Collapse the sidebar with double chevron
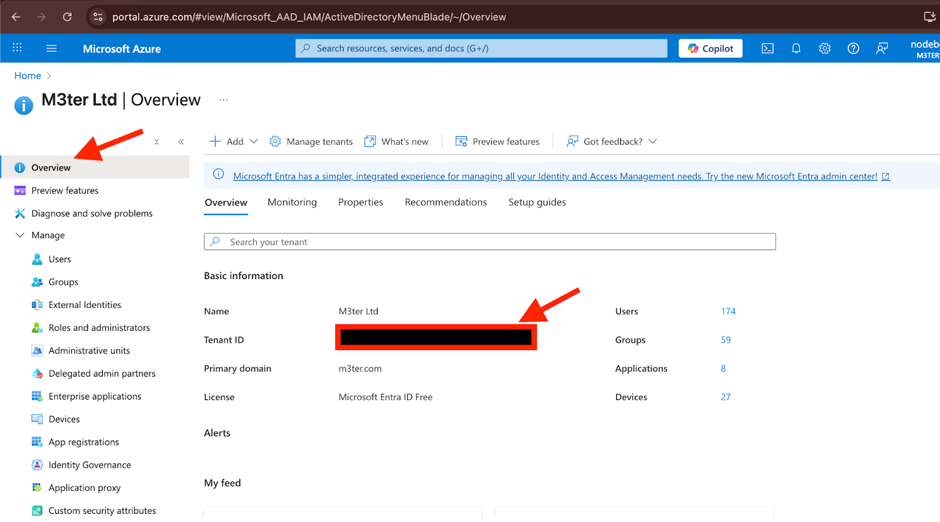 (x=181, y=142)
